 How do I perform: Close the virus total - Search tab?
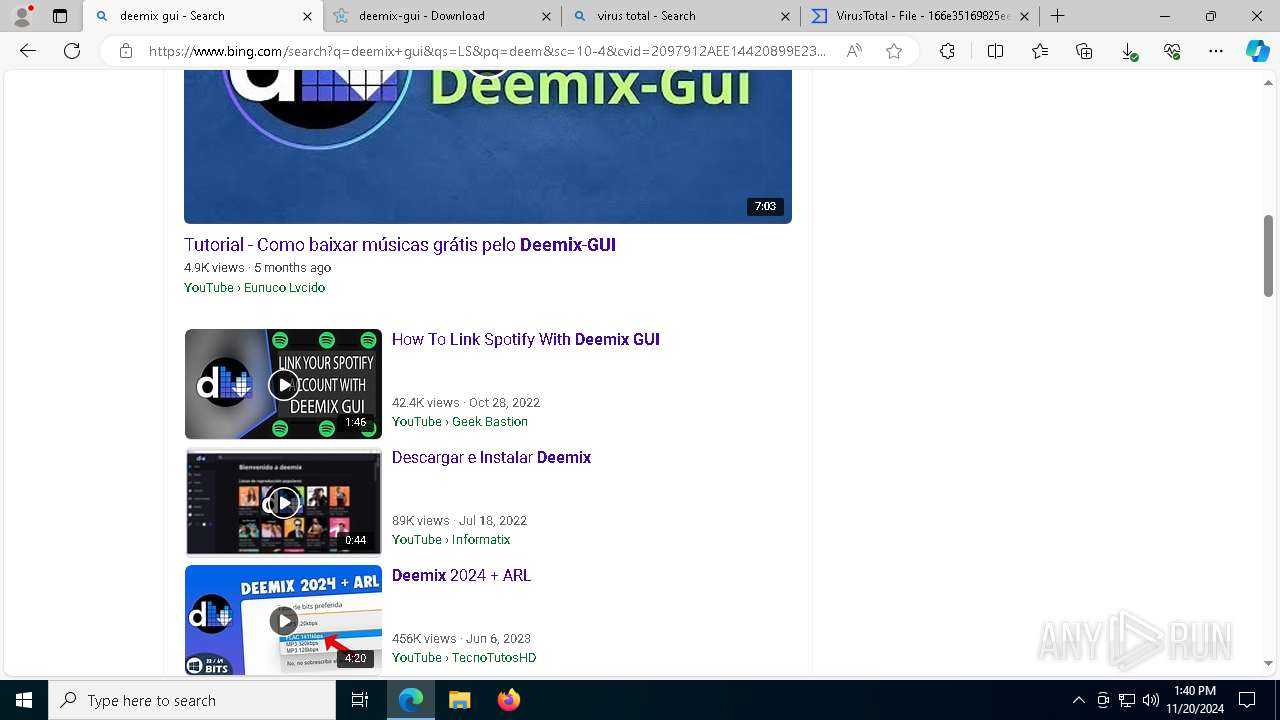(x=785, y=16)
